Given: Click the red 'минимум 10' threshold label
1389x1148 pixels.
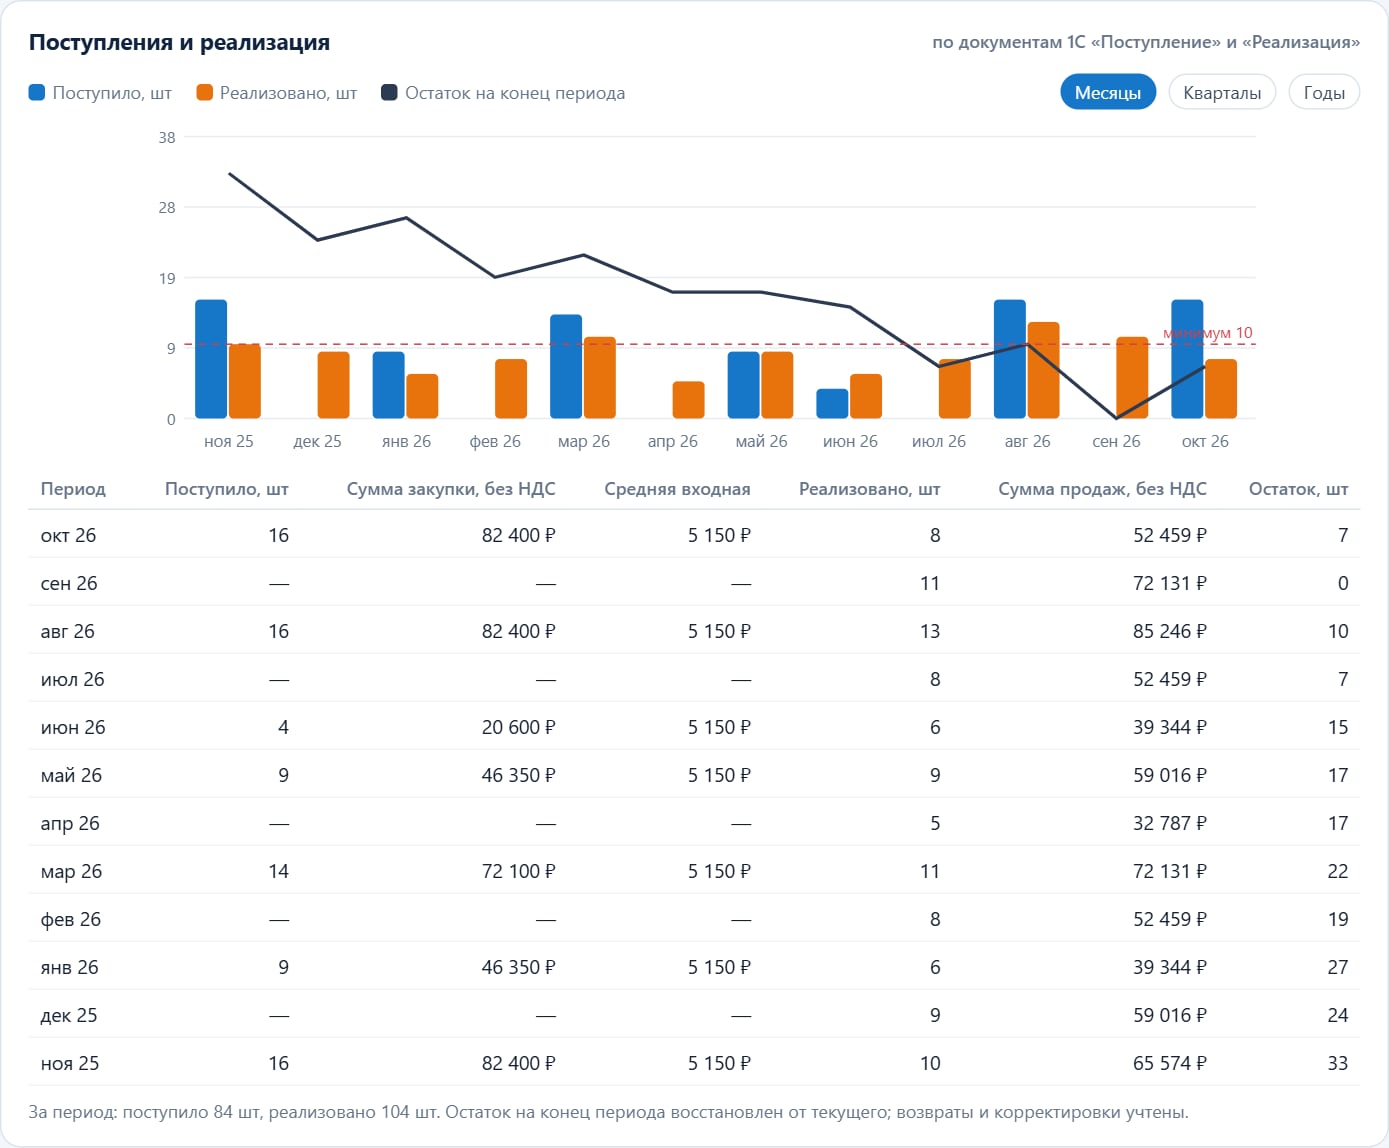Looking at the screenshot, I should coord(1208,333).
